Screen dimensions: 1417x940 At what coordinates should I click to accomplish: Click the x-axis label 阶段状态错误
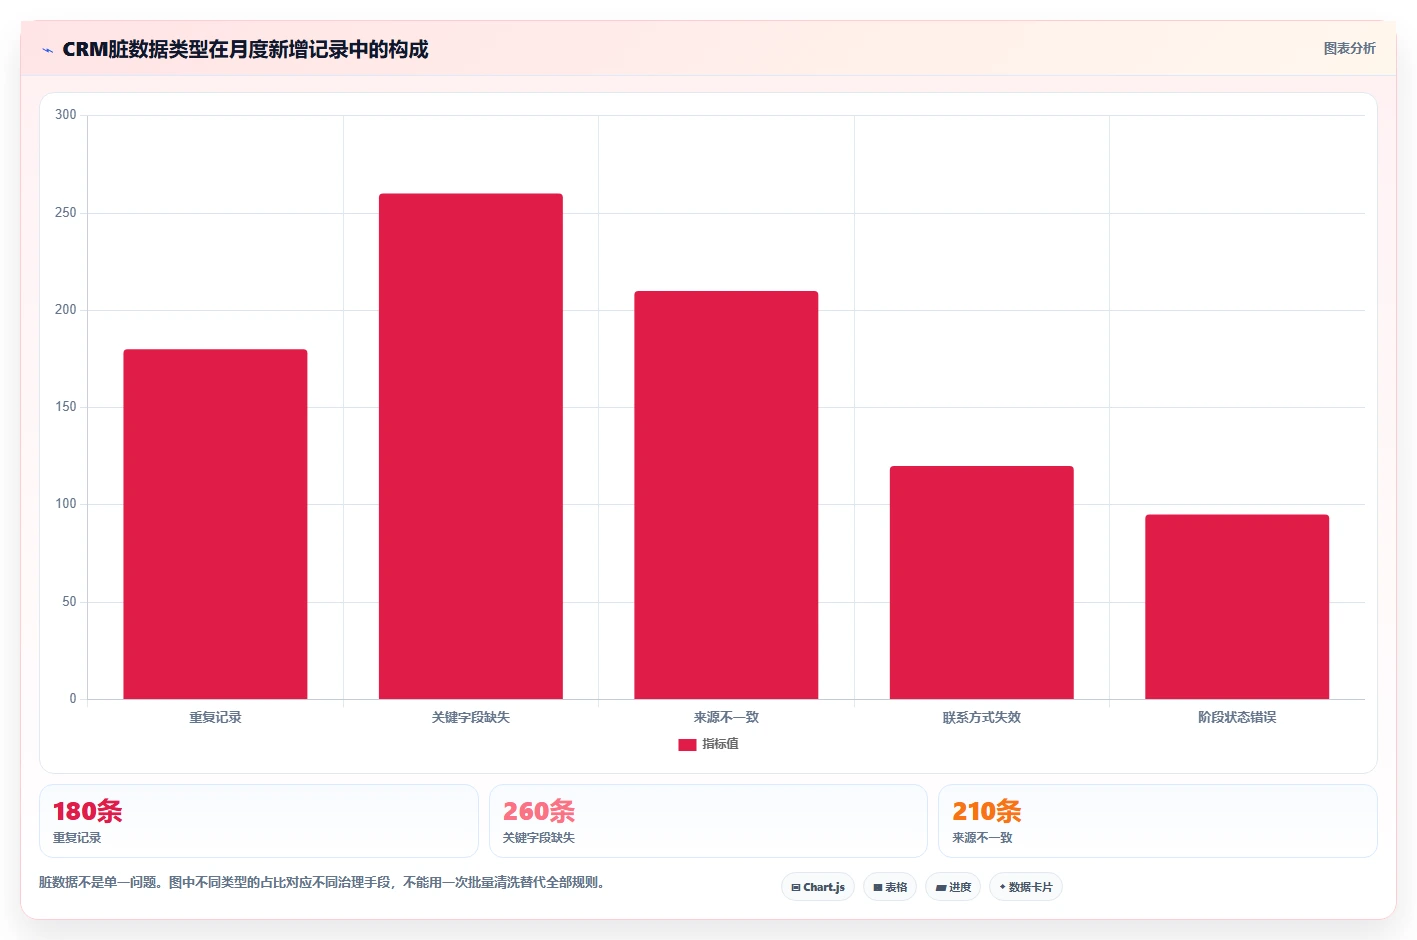(x=1237, y=717)
